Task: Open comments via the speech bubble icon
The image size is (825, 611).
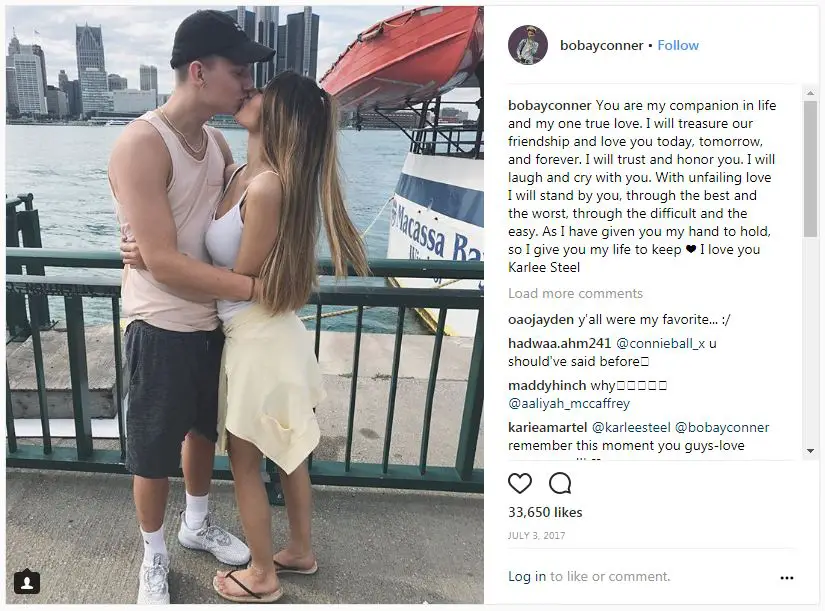Action: pyautogui.click(x=560, y=483)
